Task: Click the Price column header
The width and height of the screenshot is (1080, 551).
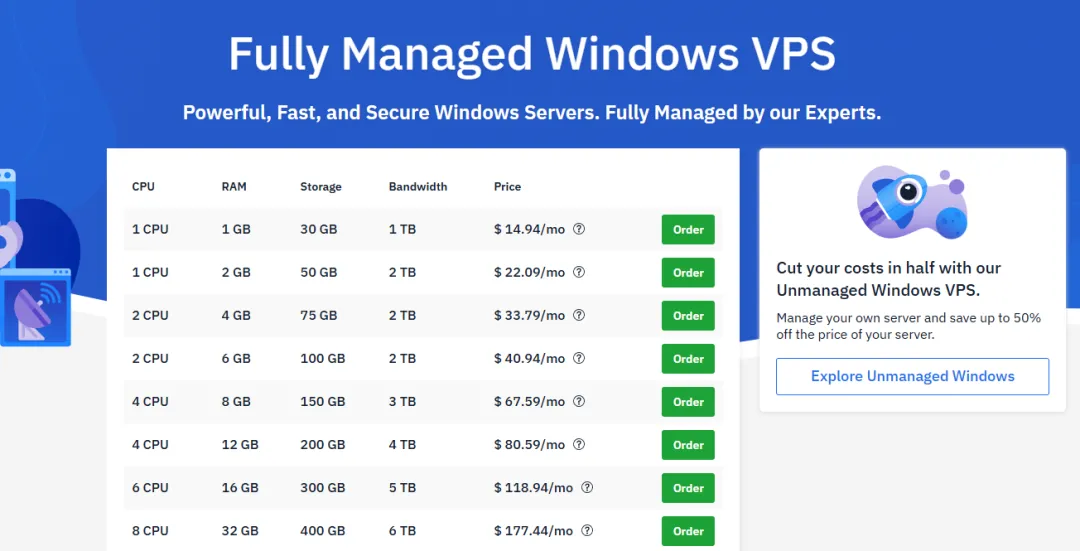Action: (x=507, y=187)
